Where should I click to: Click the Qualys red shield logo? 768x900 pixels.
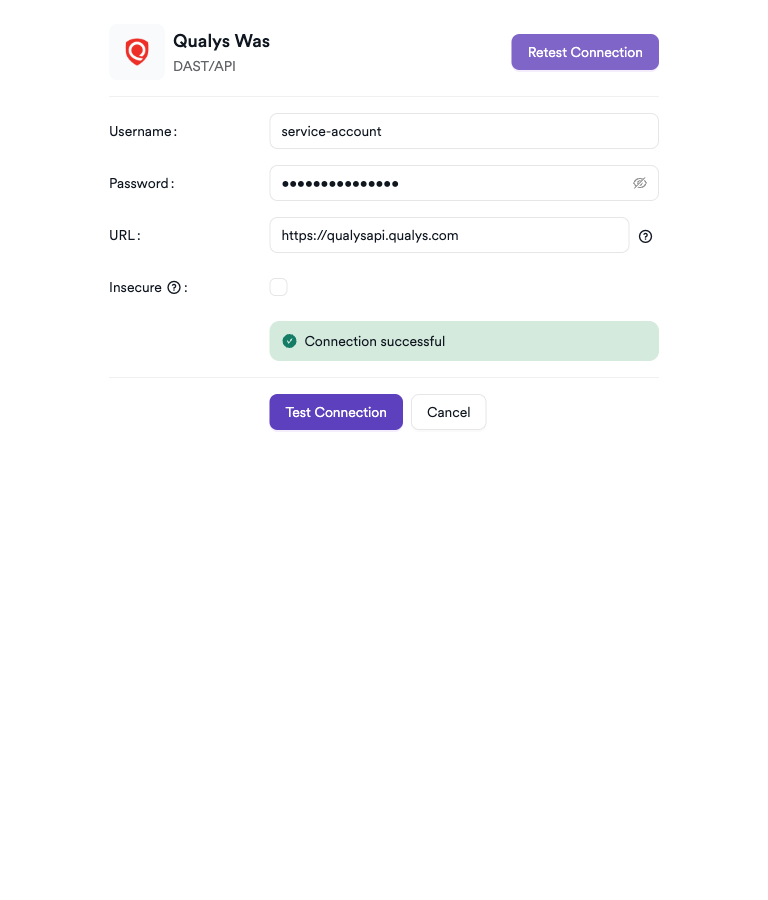(x=137, y=52)
